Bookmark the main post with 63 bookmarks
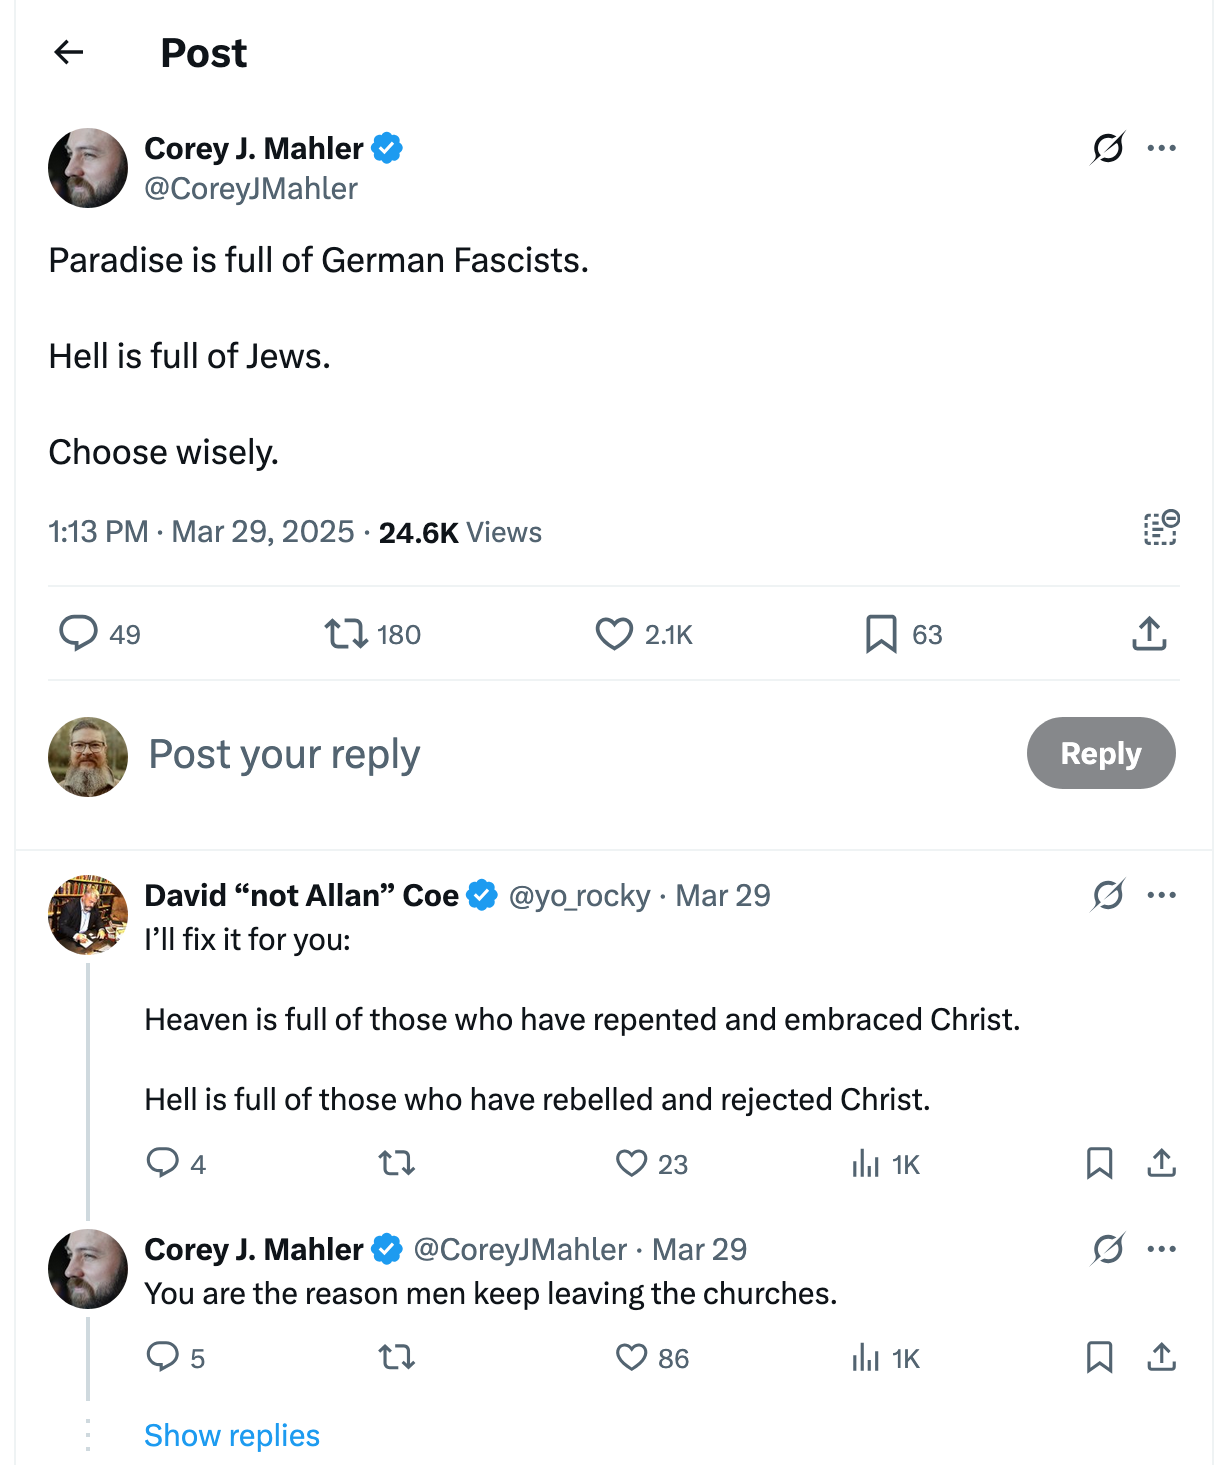This screenshot has height=1465, width=1230. click(881, 634)
